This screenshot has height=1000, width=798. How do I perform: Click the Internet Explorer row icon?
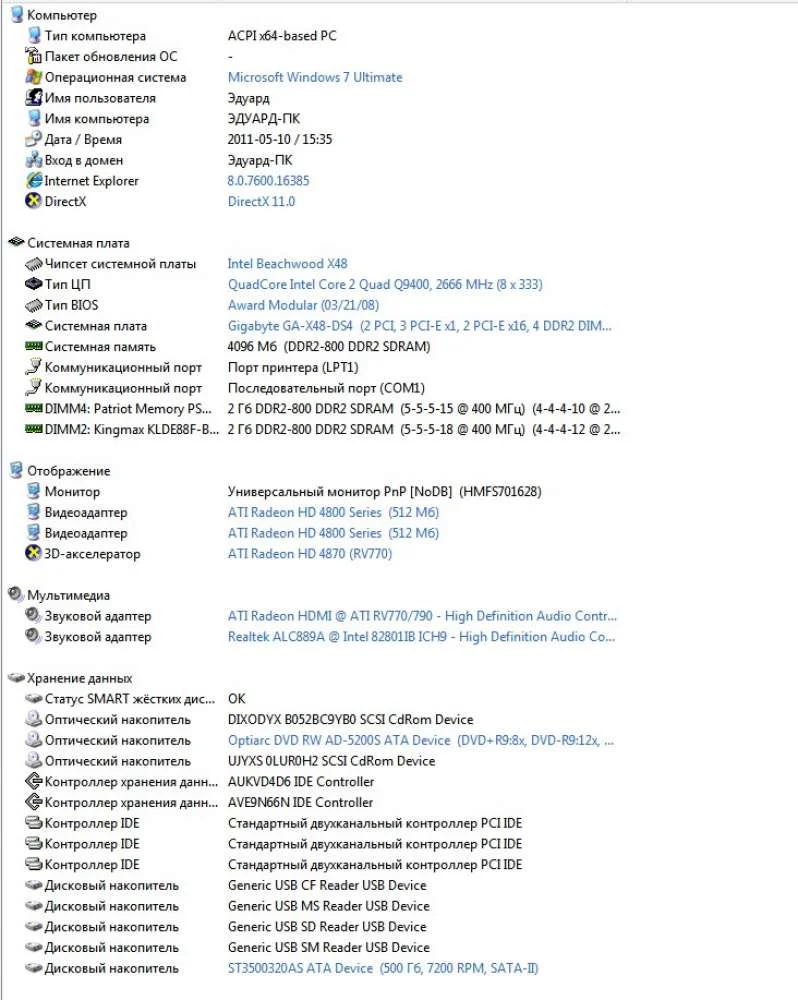click(x=34, y=180)
